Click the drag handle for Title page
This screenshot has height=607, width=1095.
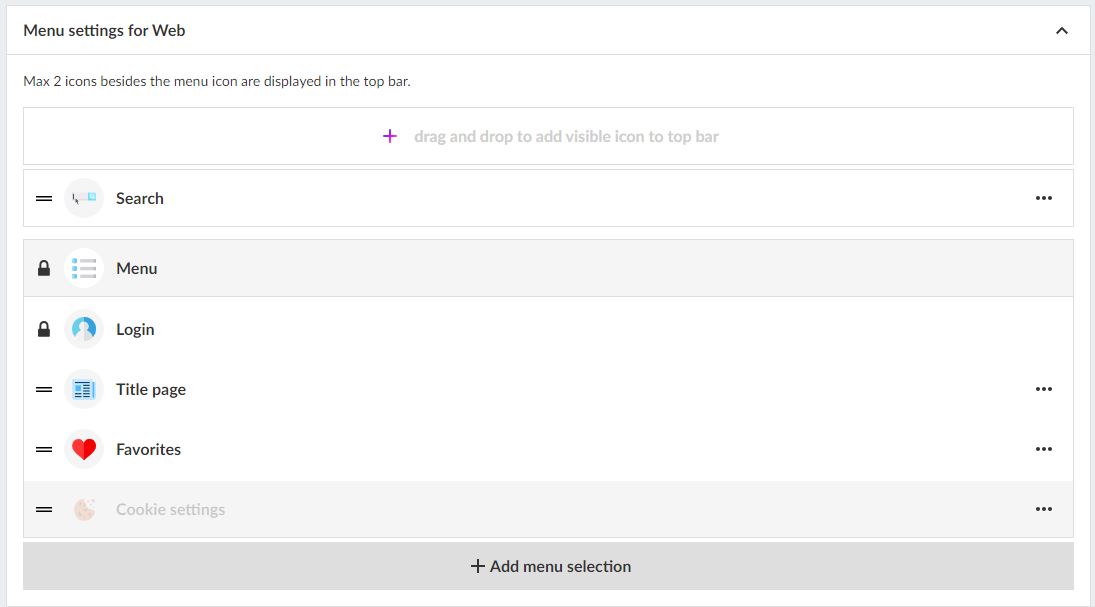coord(44,389)
